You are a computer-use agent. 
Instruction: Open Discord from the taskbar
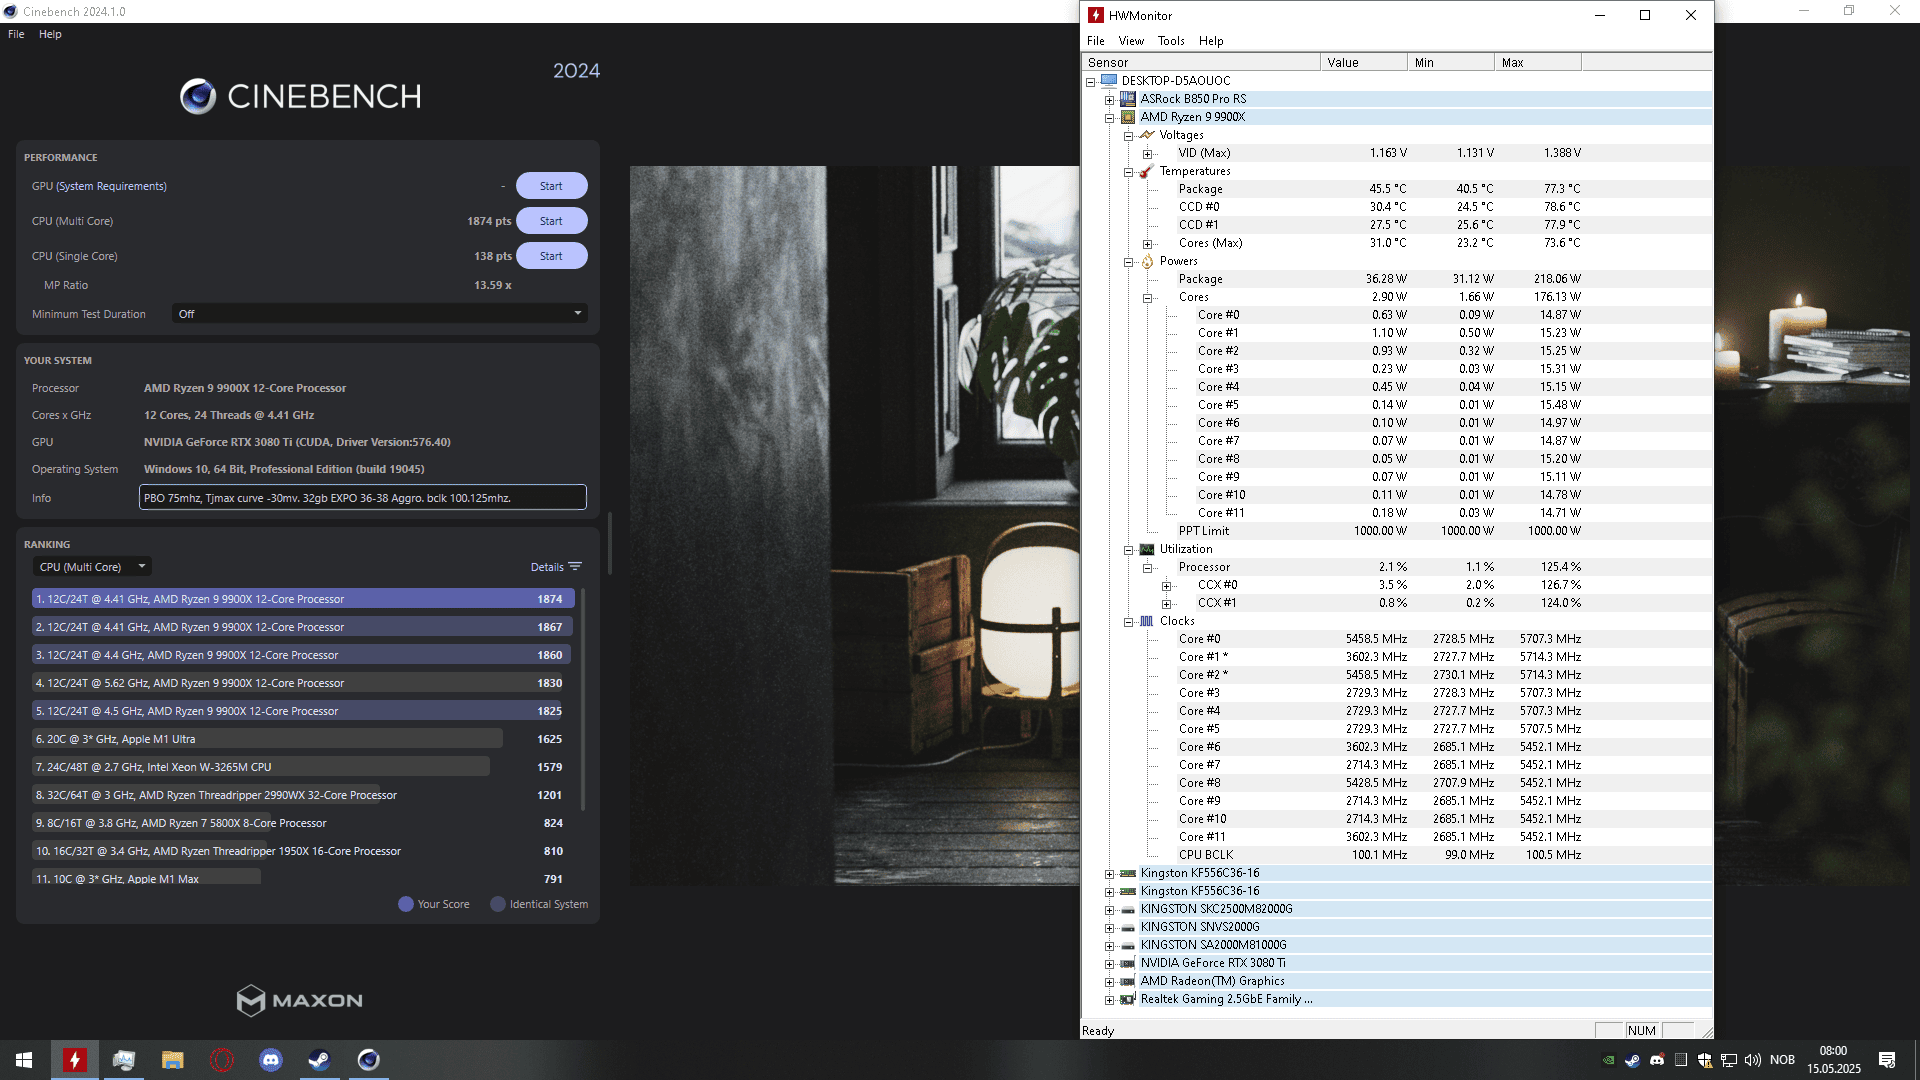point(271,1060)
